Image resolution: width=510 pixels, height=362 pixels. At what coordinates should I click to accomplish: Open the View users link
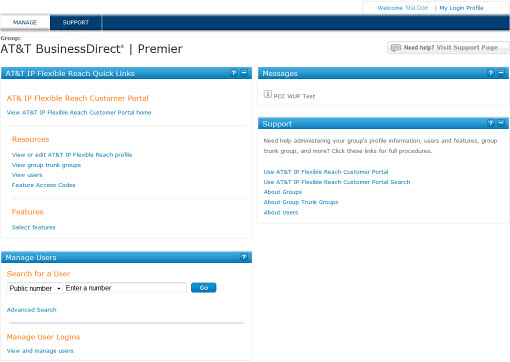(x=27, y=175)
